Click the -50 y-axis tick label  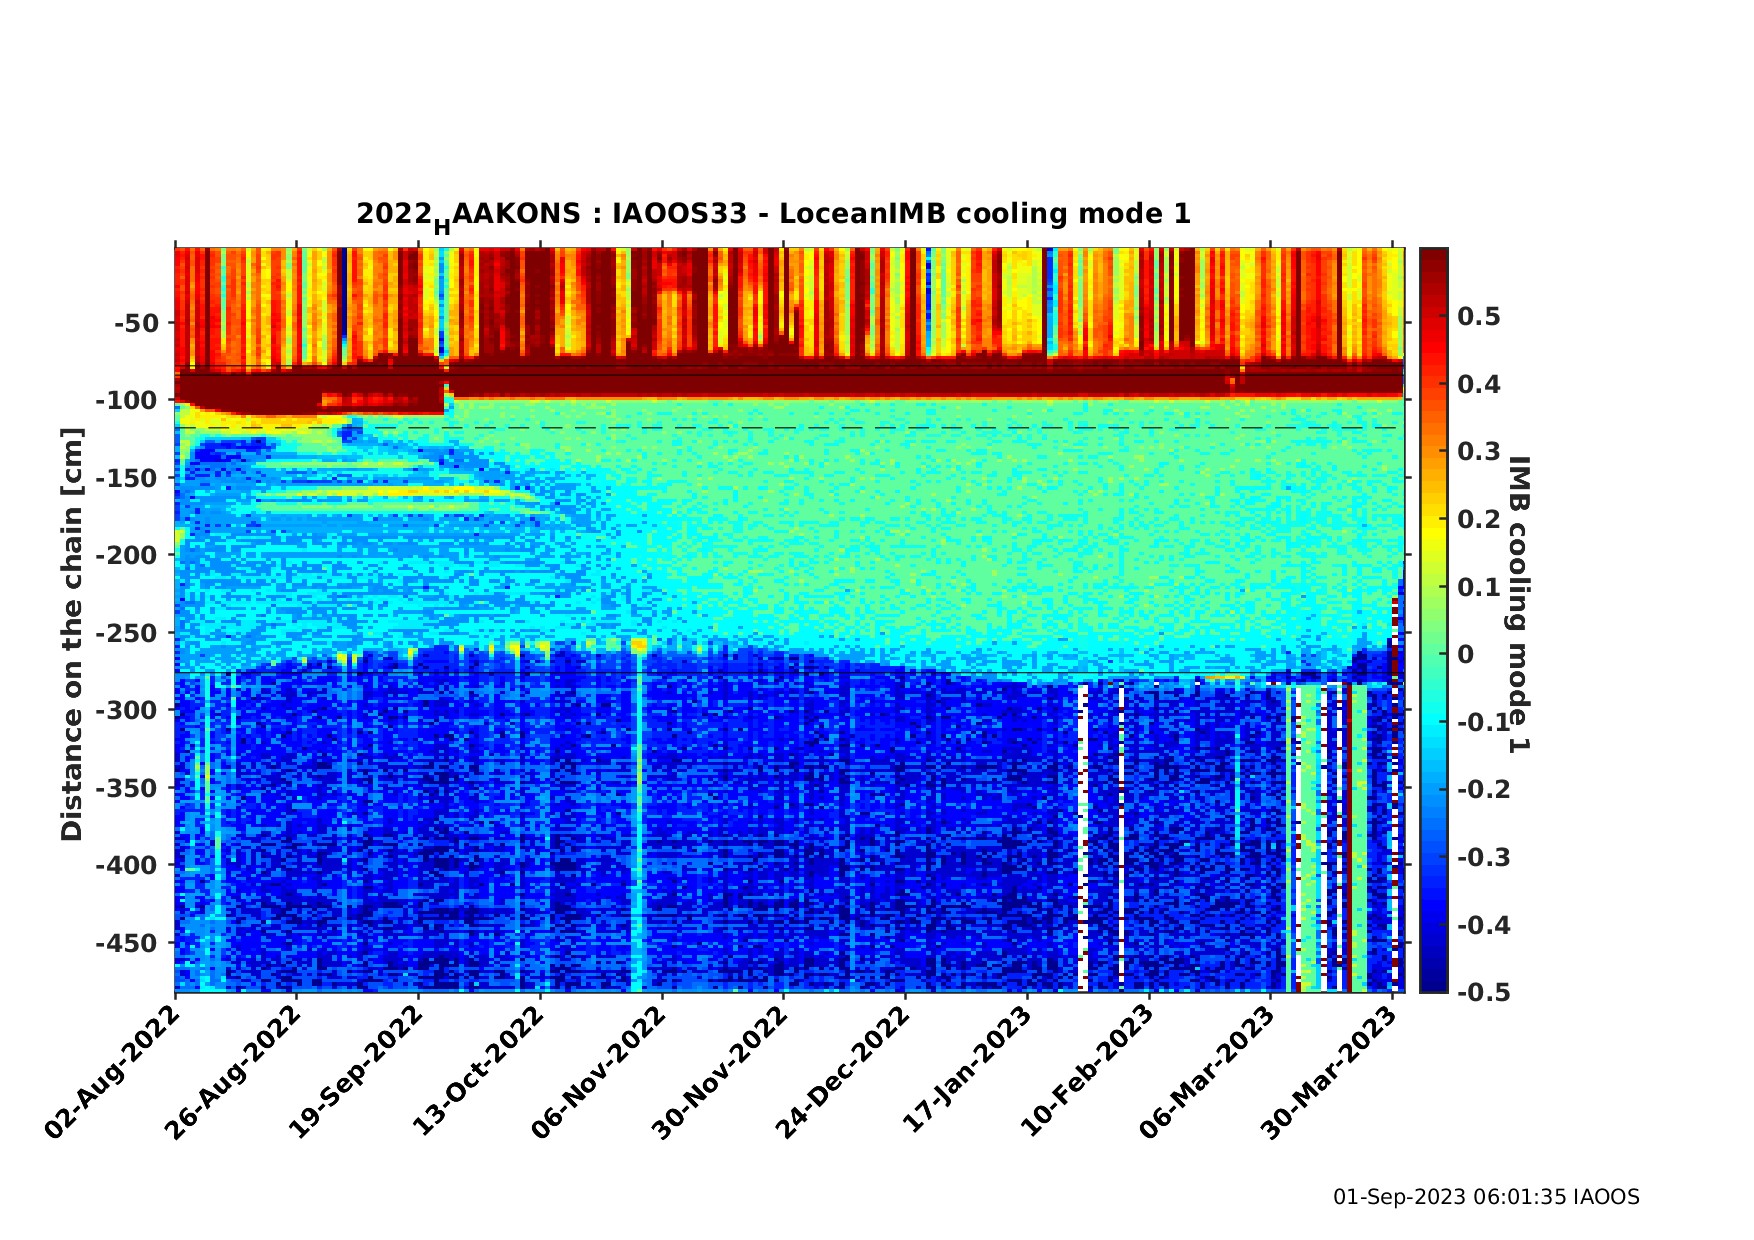coord(135,323)
